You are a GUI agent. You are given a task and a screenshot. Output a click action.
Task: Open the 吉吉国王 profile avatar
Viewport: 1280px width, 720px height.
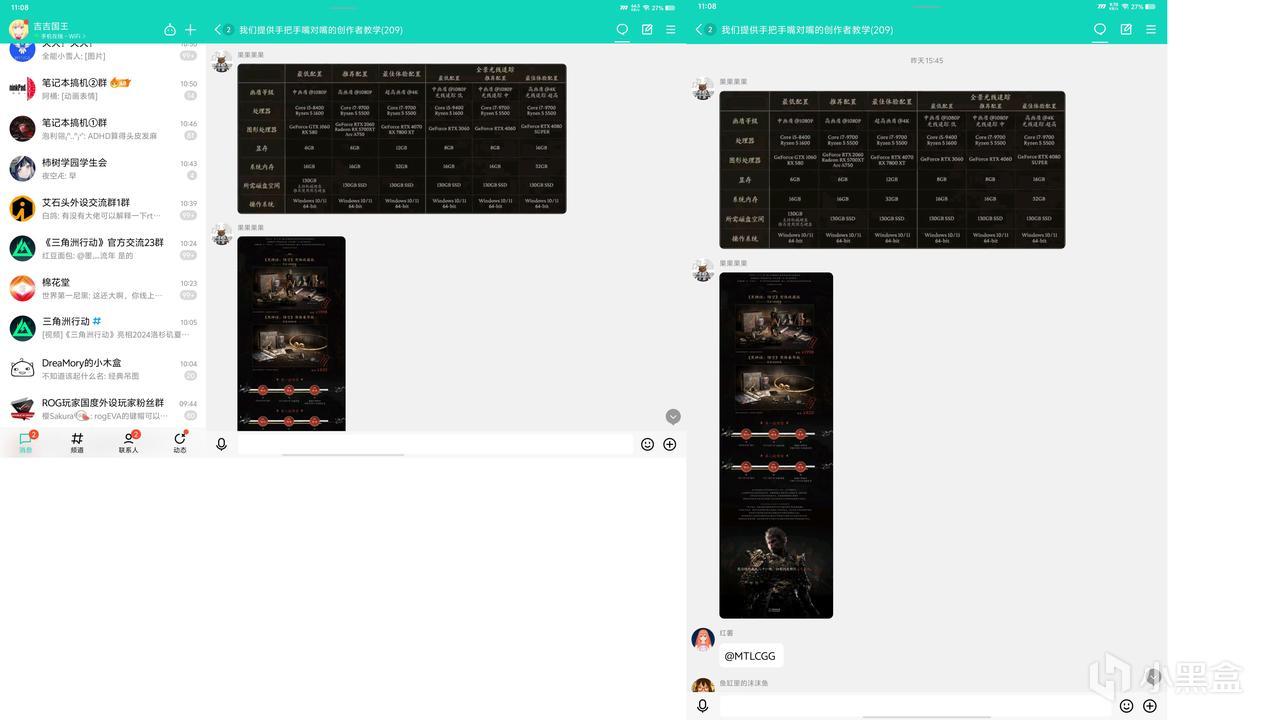point(18,29)
